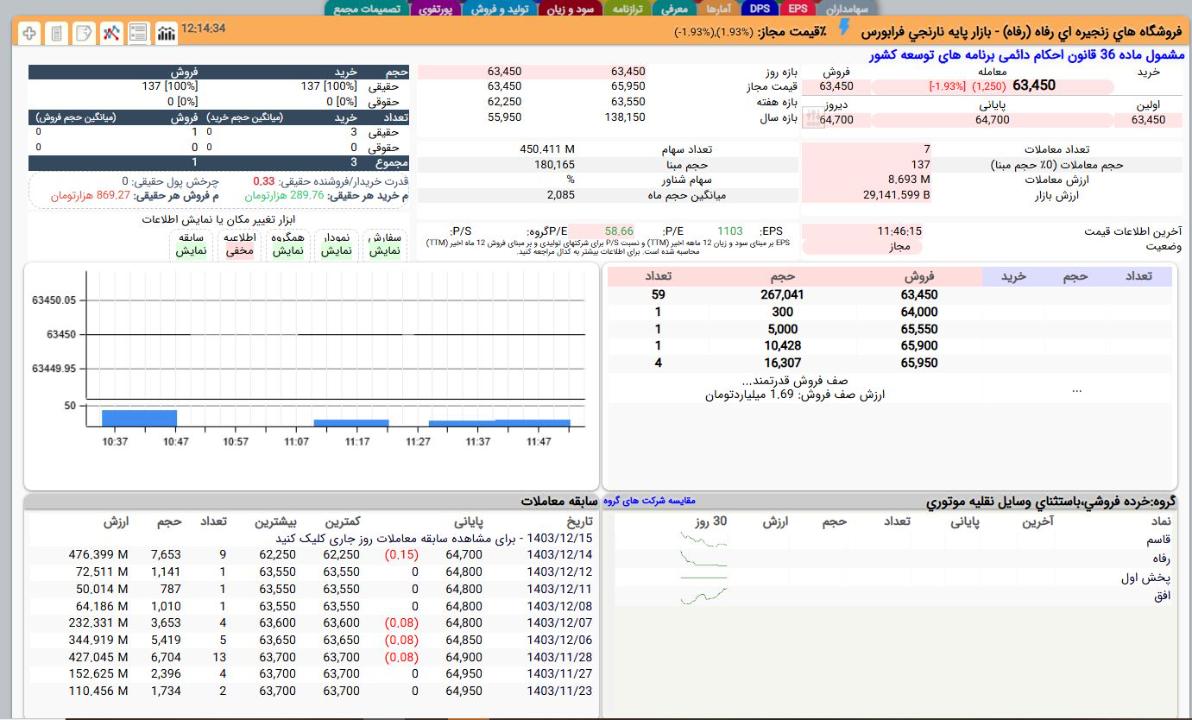Toggle the سفارش display switch
The width and height of the screenshot is (1192, 720).
pos(386,245)
